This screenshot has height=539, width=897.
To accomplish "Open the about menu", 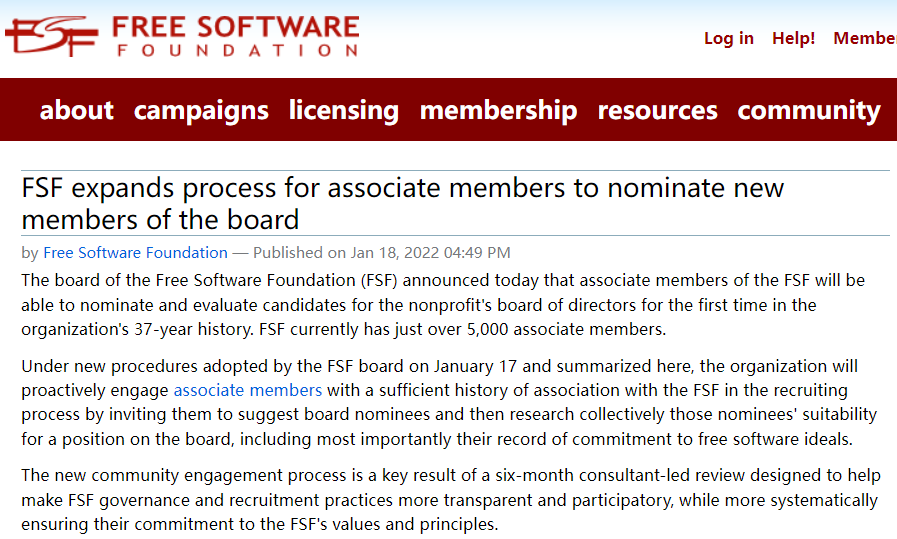I will tap(77, 110).
